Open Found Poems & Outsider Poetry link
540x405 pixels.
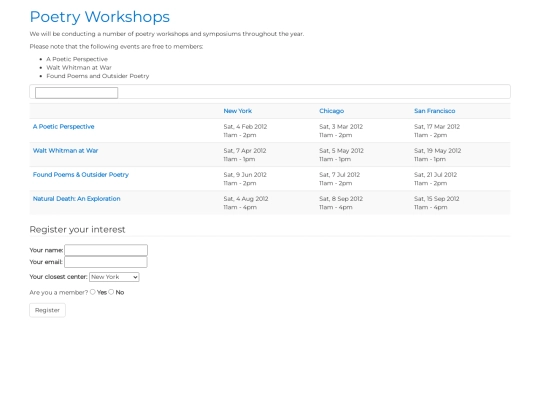click(81, 175)
